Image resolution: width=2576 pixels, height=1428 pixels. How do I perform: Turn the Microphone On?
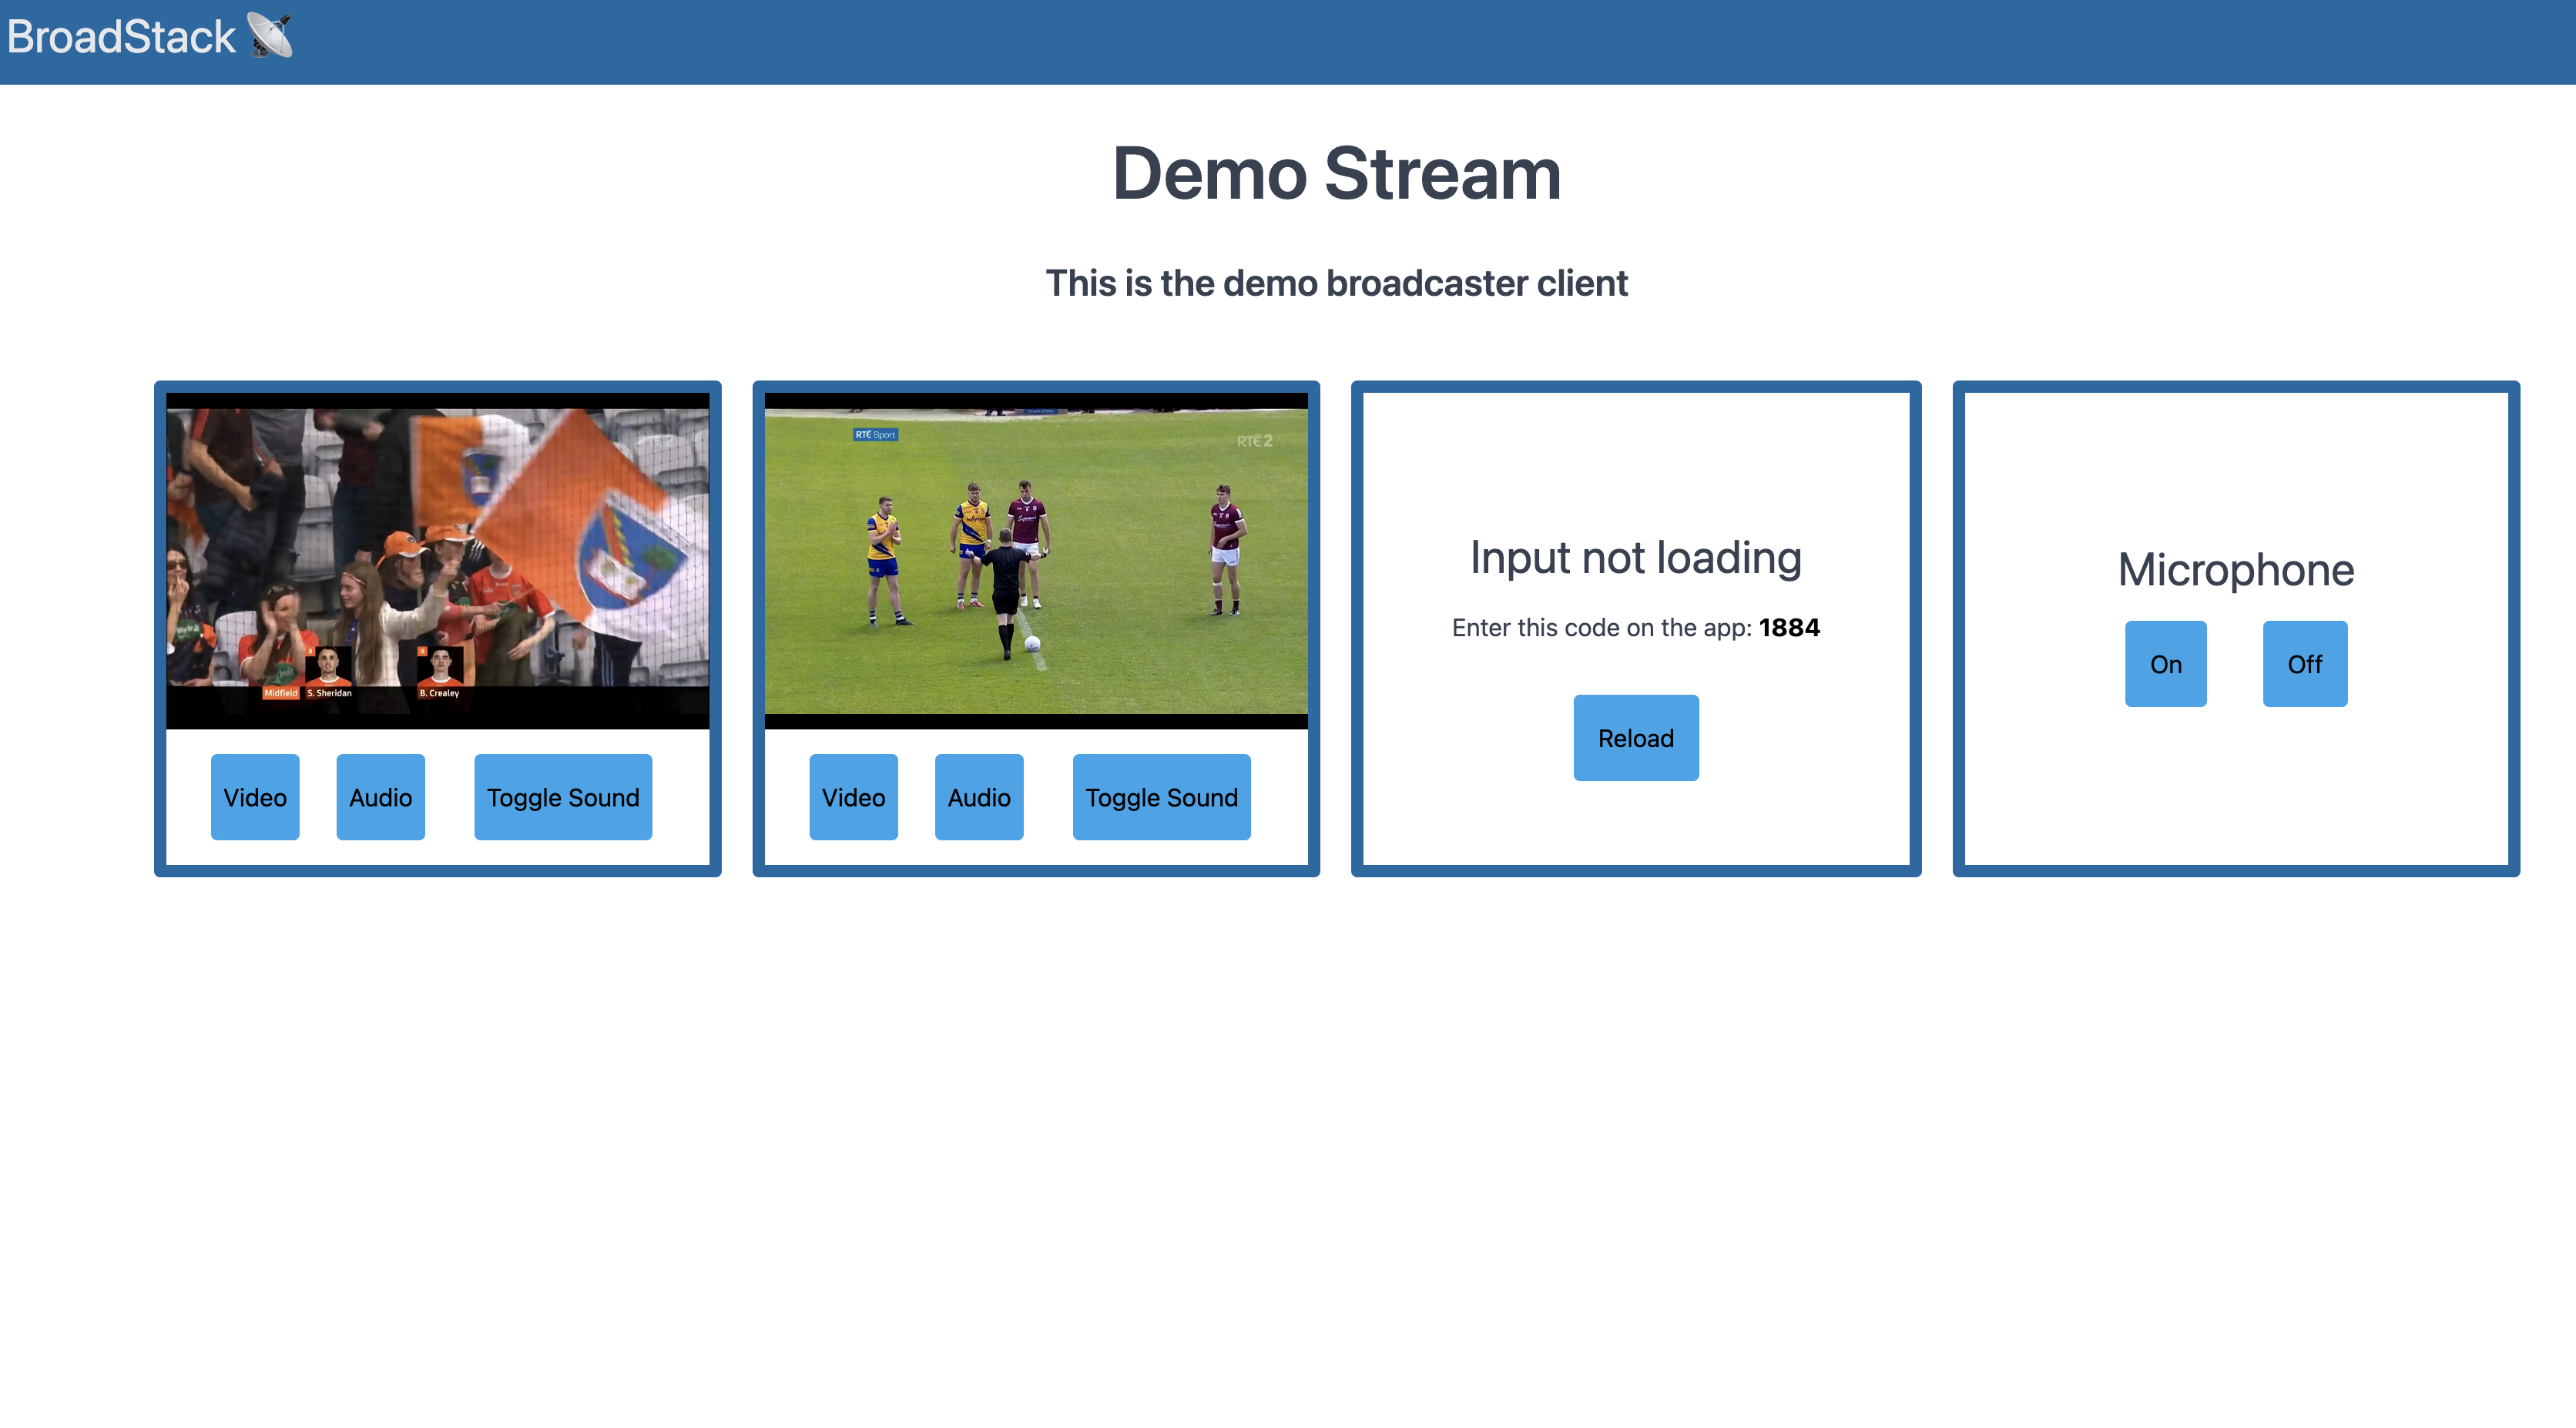[2165, 664]
